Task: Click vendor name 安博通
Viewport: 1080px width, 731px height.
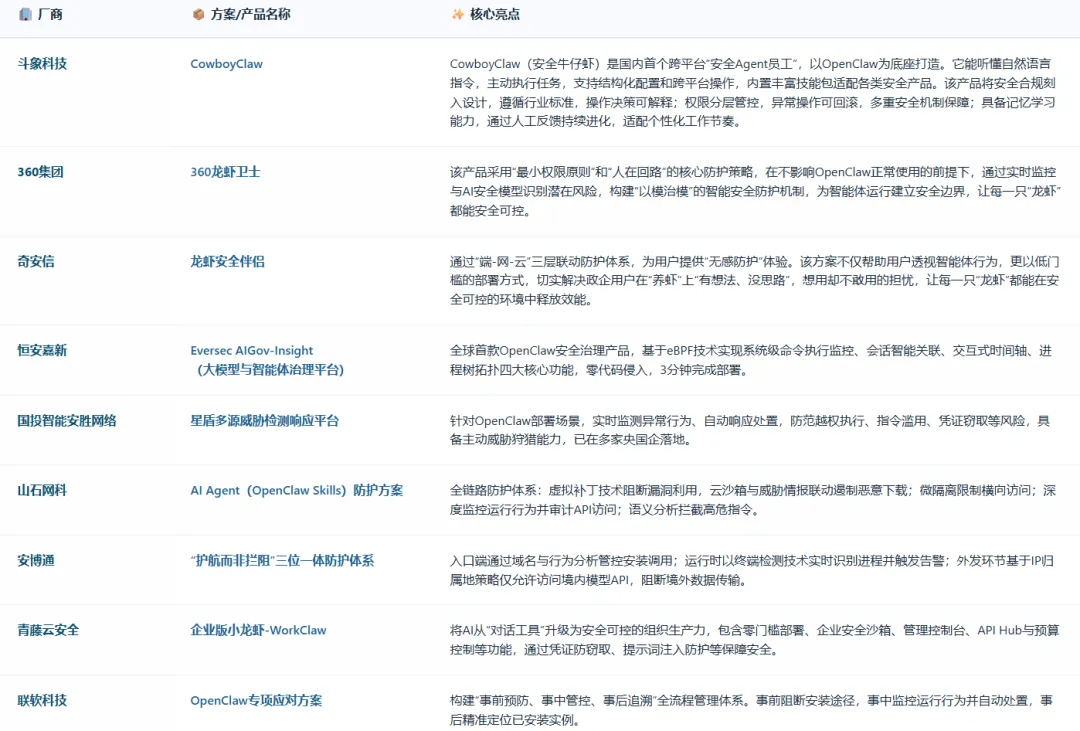Action: tap(36, 560)
